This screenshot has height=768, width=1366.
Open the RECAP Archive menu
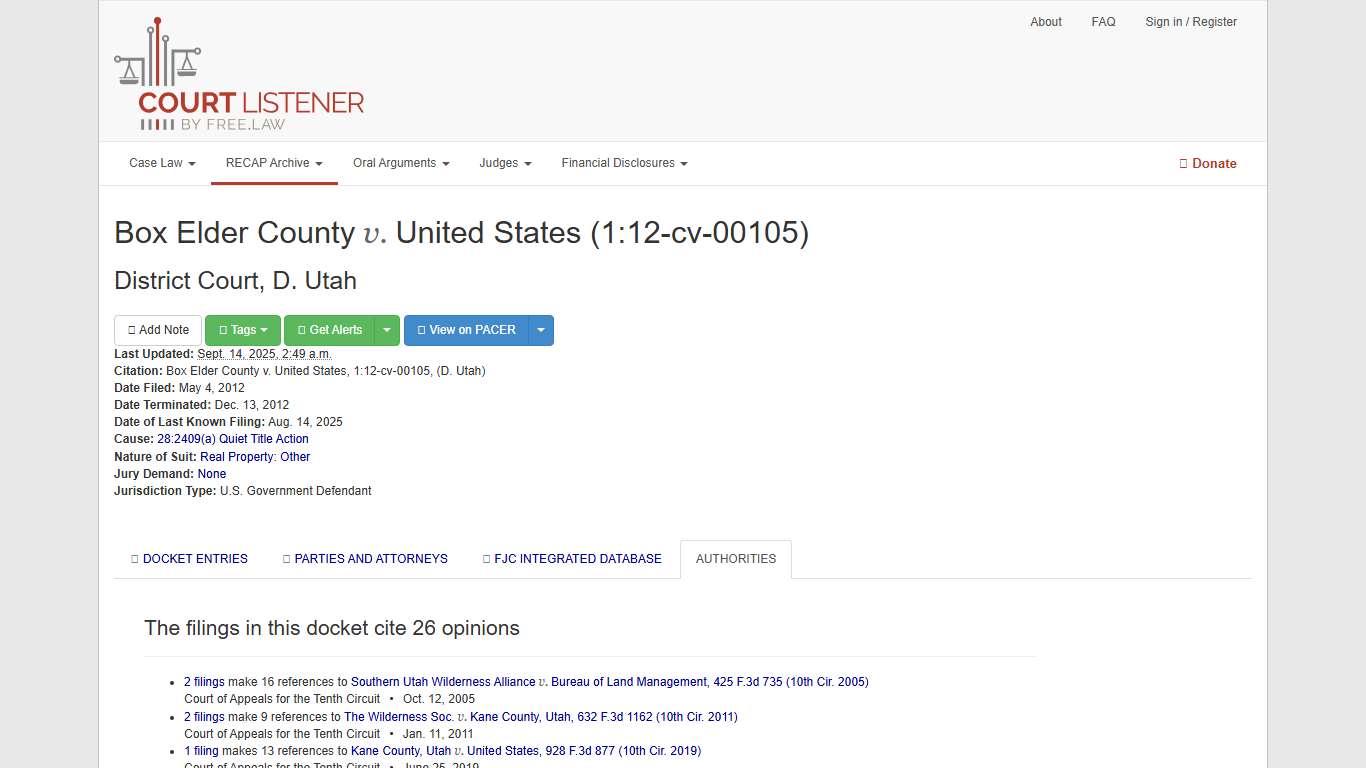point(274,163)
